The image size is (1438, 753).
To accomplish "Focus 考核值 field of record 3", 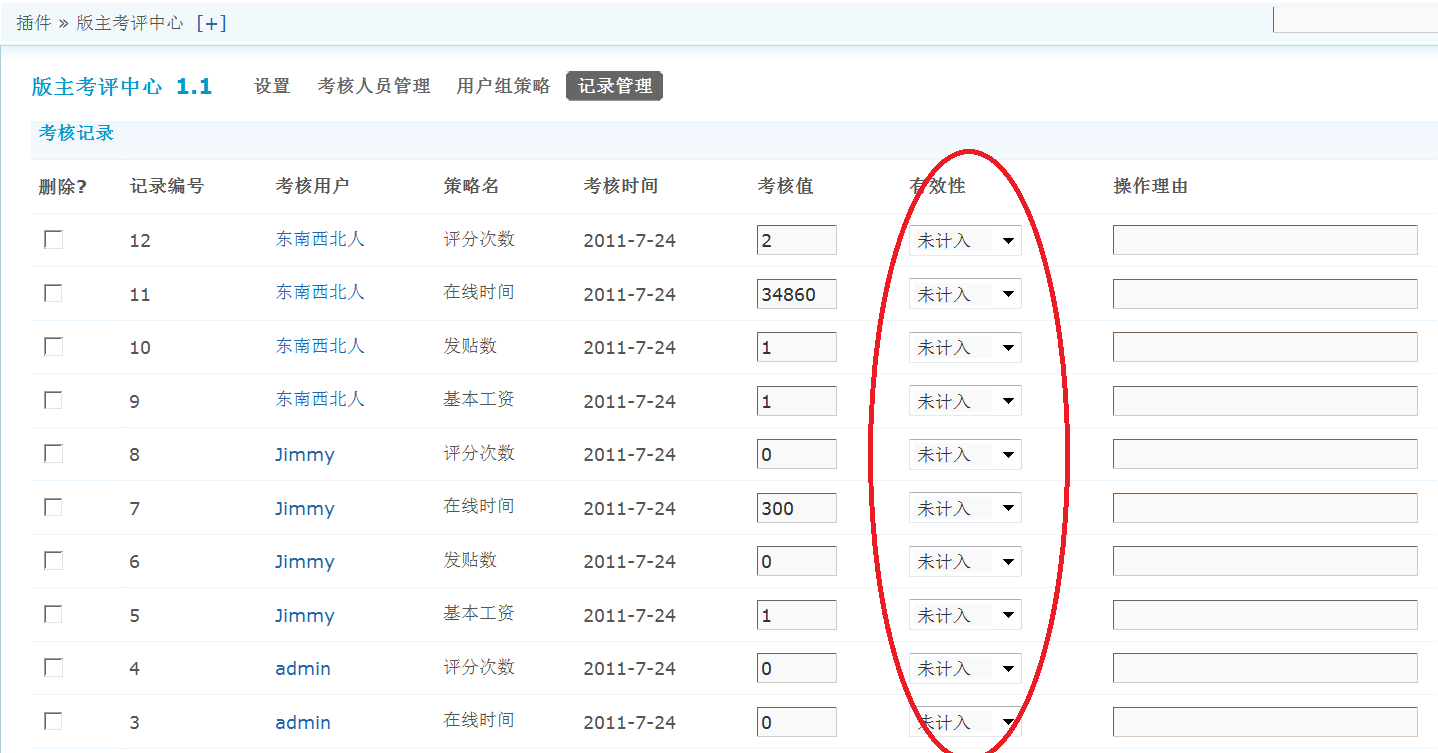I will point(797,722).
